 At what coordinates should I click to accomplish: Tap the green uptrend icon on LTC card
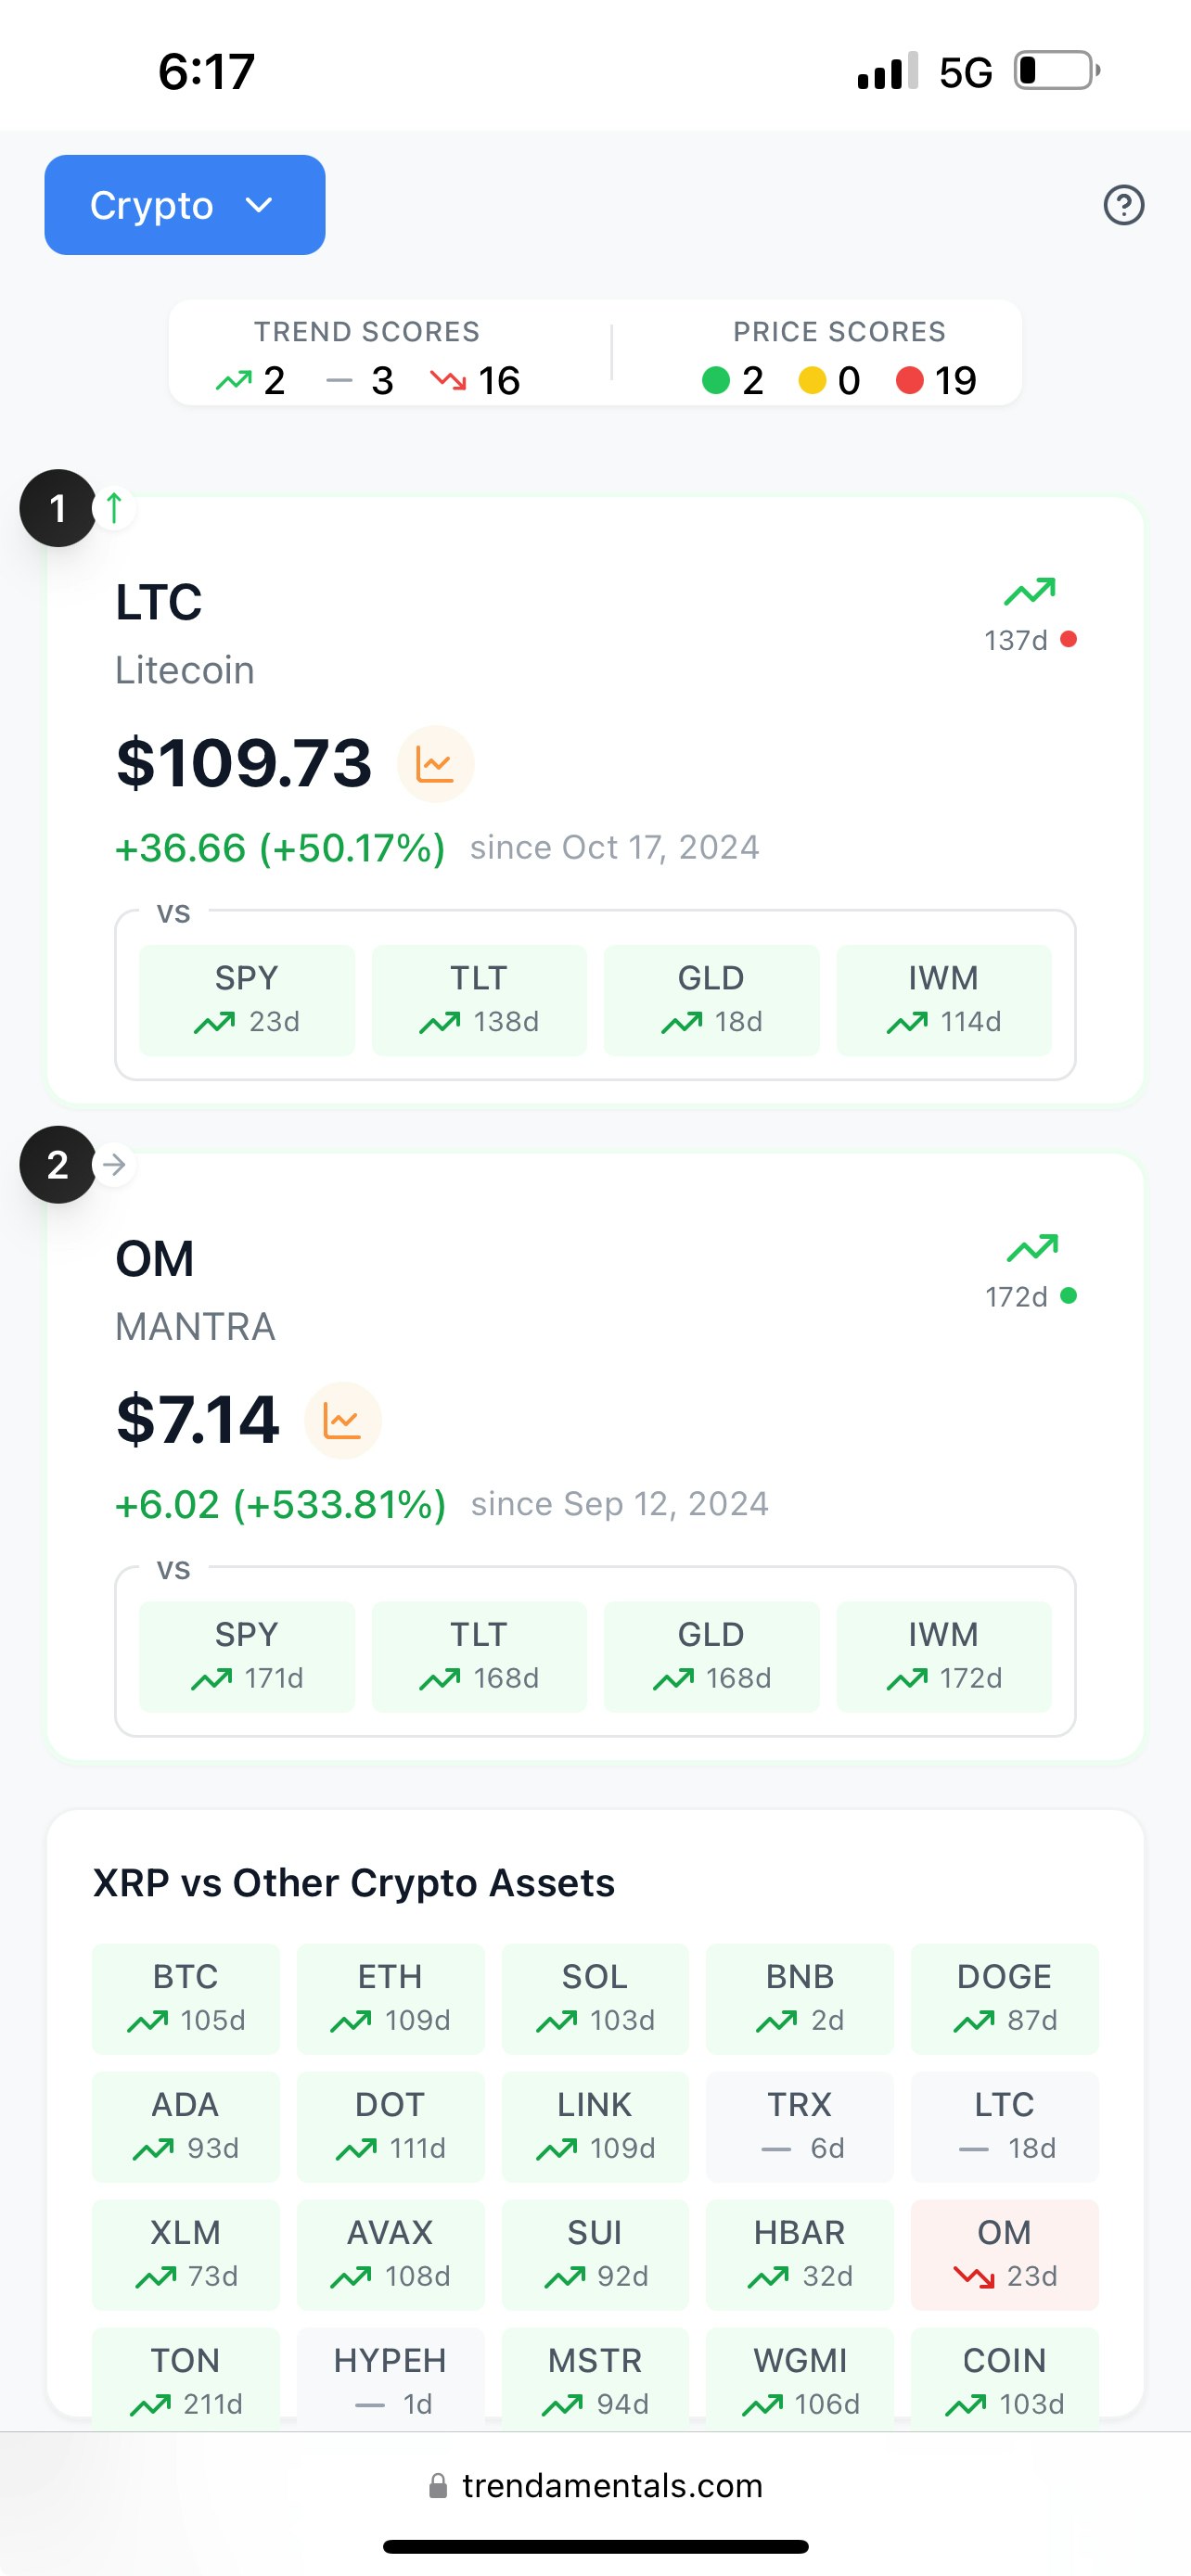pyautogui.click(x=1030, y=592)
